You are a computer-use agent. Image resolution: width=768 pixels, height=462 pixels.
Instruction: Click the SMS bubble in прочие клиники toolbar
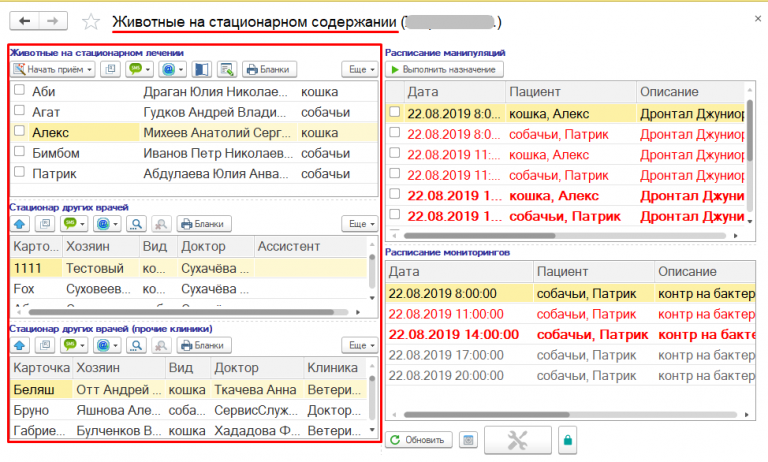(x=70, y=345)
